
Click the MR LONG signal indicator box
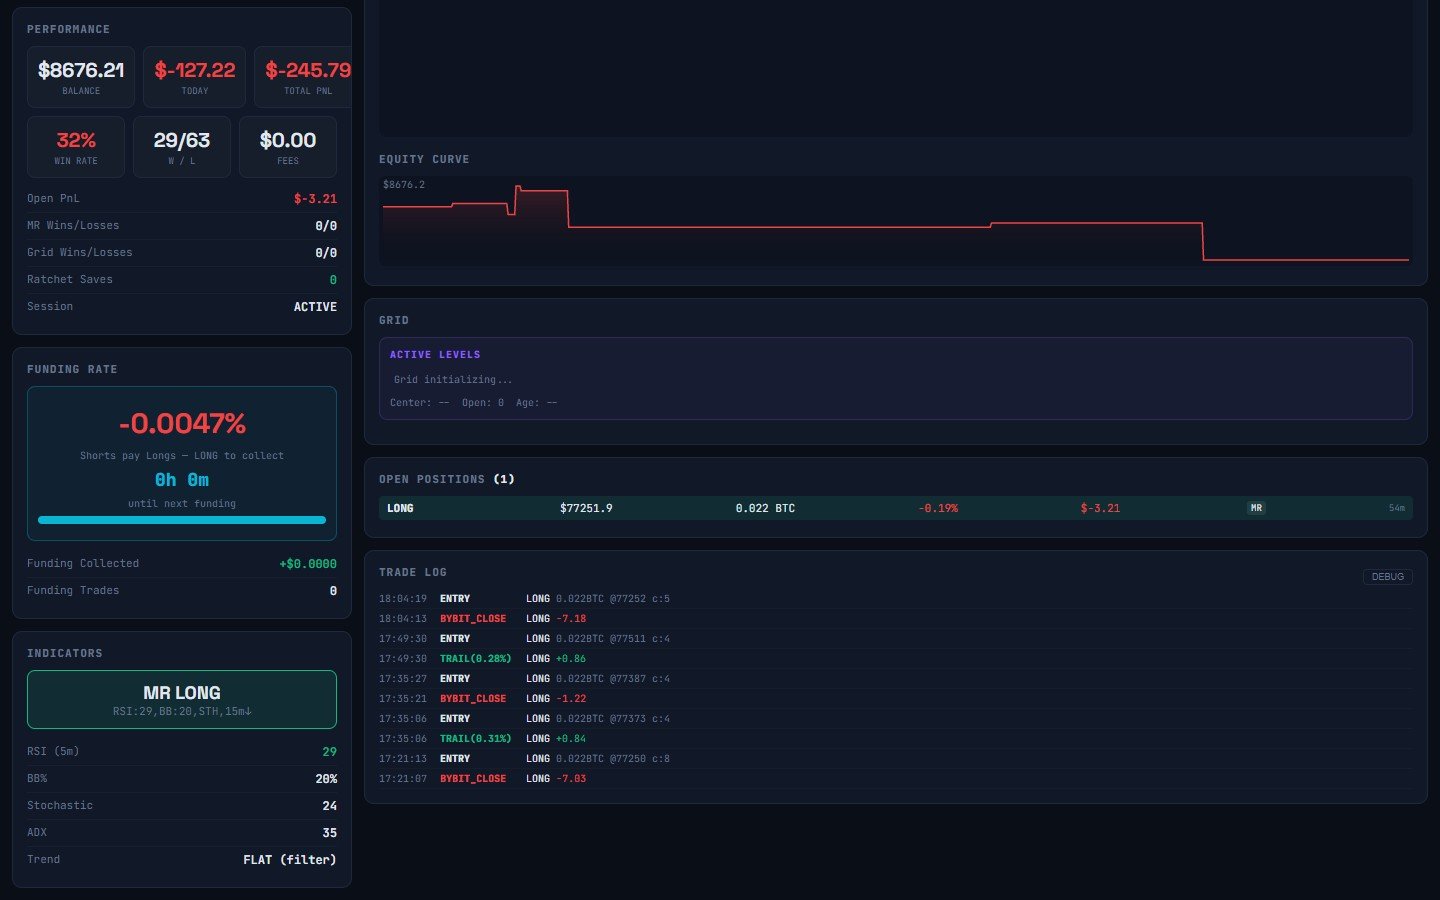tap(181, 699)
